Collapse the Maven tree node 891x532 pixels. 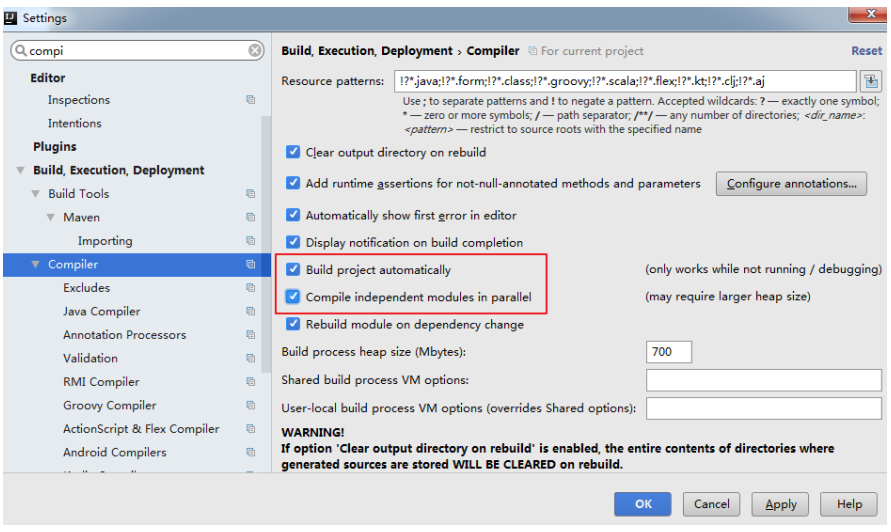(x=51, y=217)
